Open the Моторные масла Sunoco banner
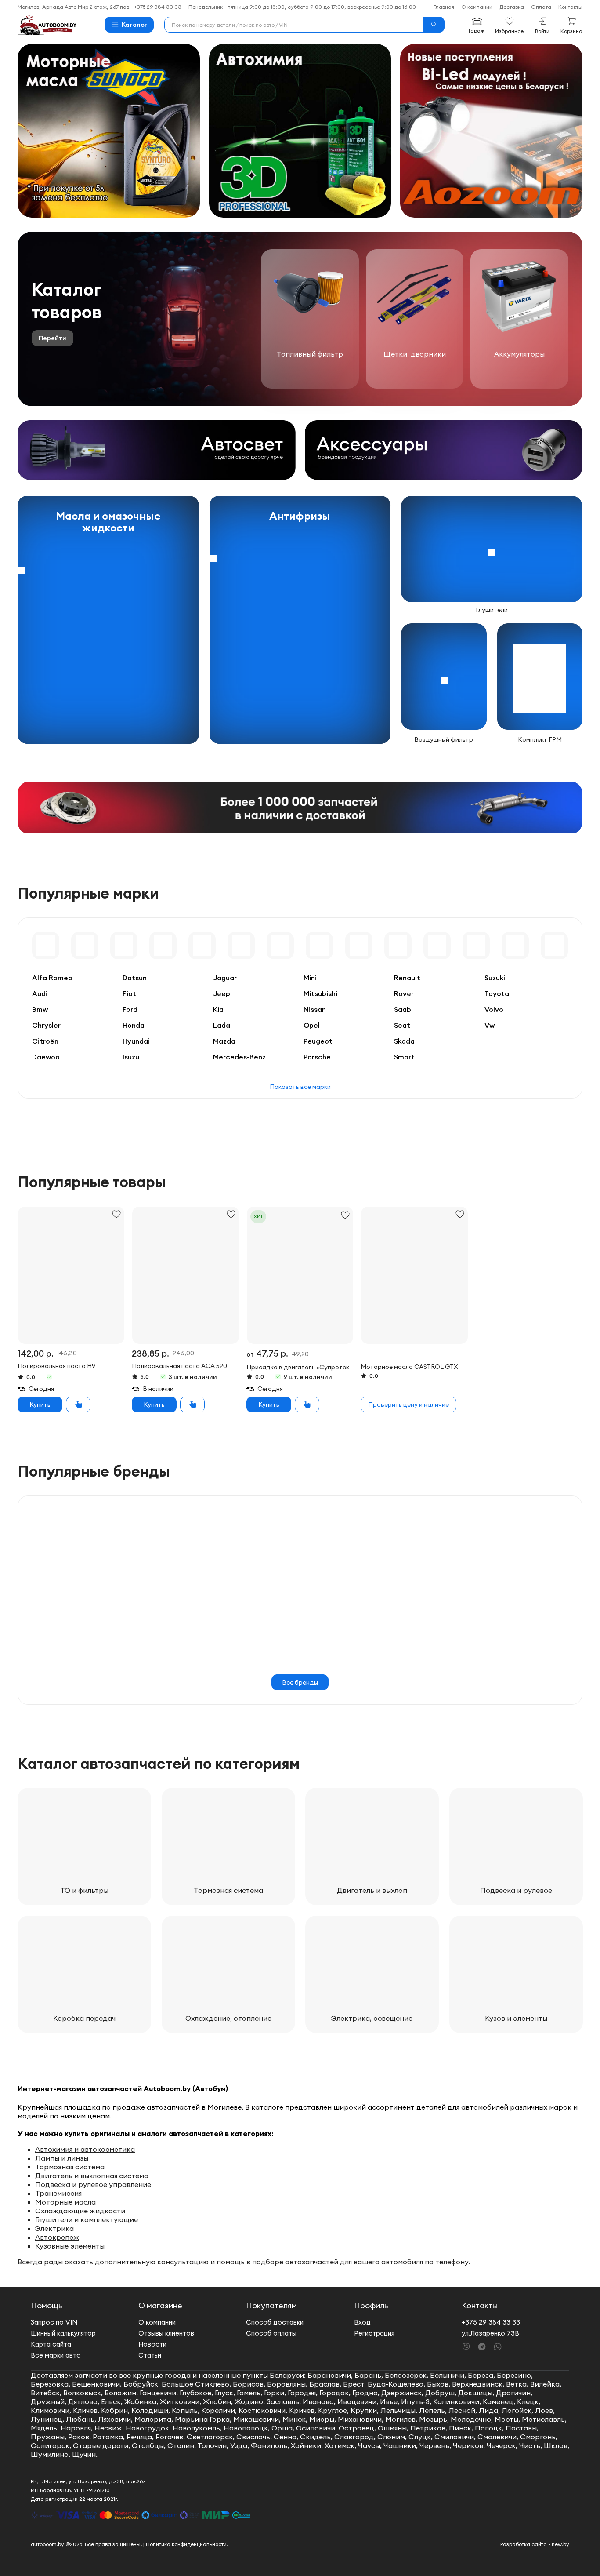This screenshot has height=2576, width=600. pyautogui.click(x=108, y=130)
